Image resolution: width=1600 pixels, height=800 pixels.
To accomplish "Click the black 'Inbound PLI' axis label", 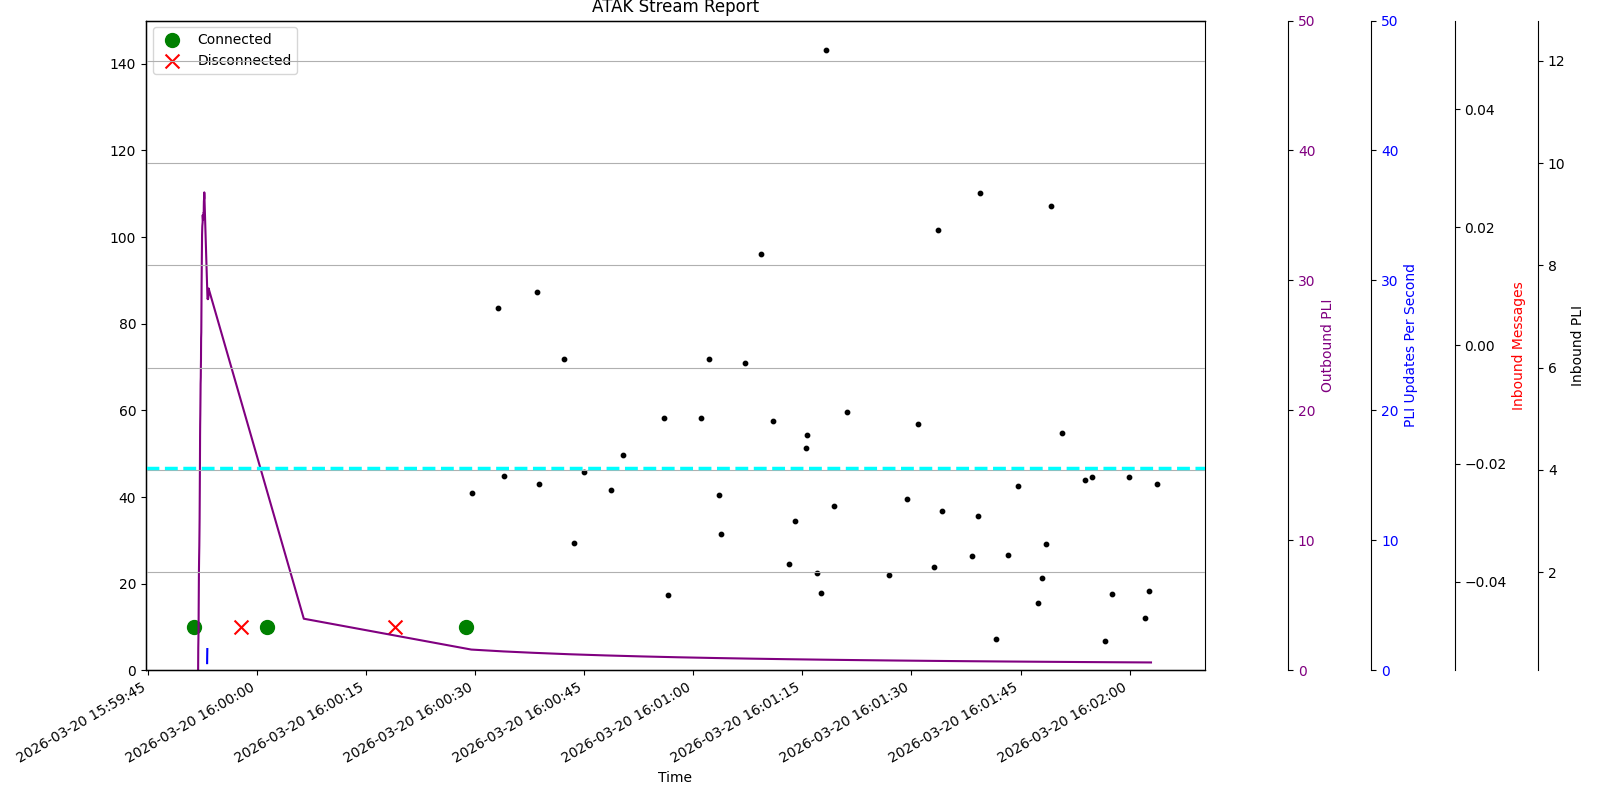I will (1577, 346).
